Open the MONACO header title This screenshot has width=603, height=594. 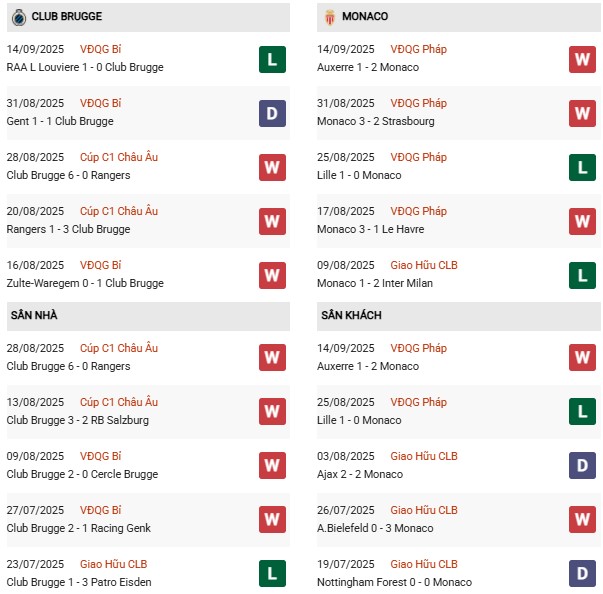coord(365,17)
